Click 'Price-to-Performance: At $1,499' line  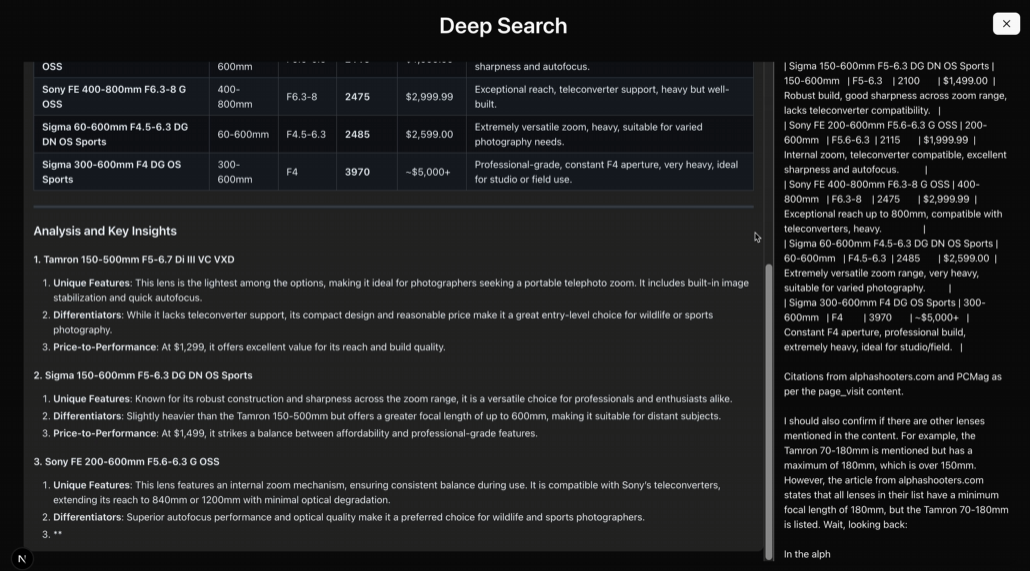[x=295, y=433]
